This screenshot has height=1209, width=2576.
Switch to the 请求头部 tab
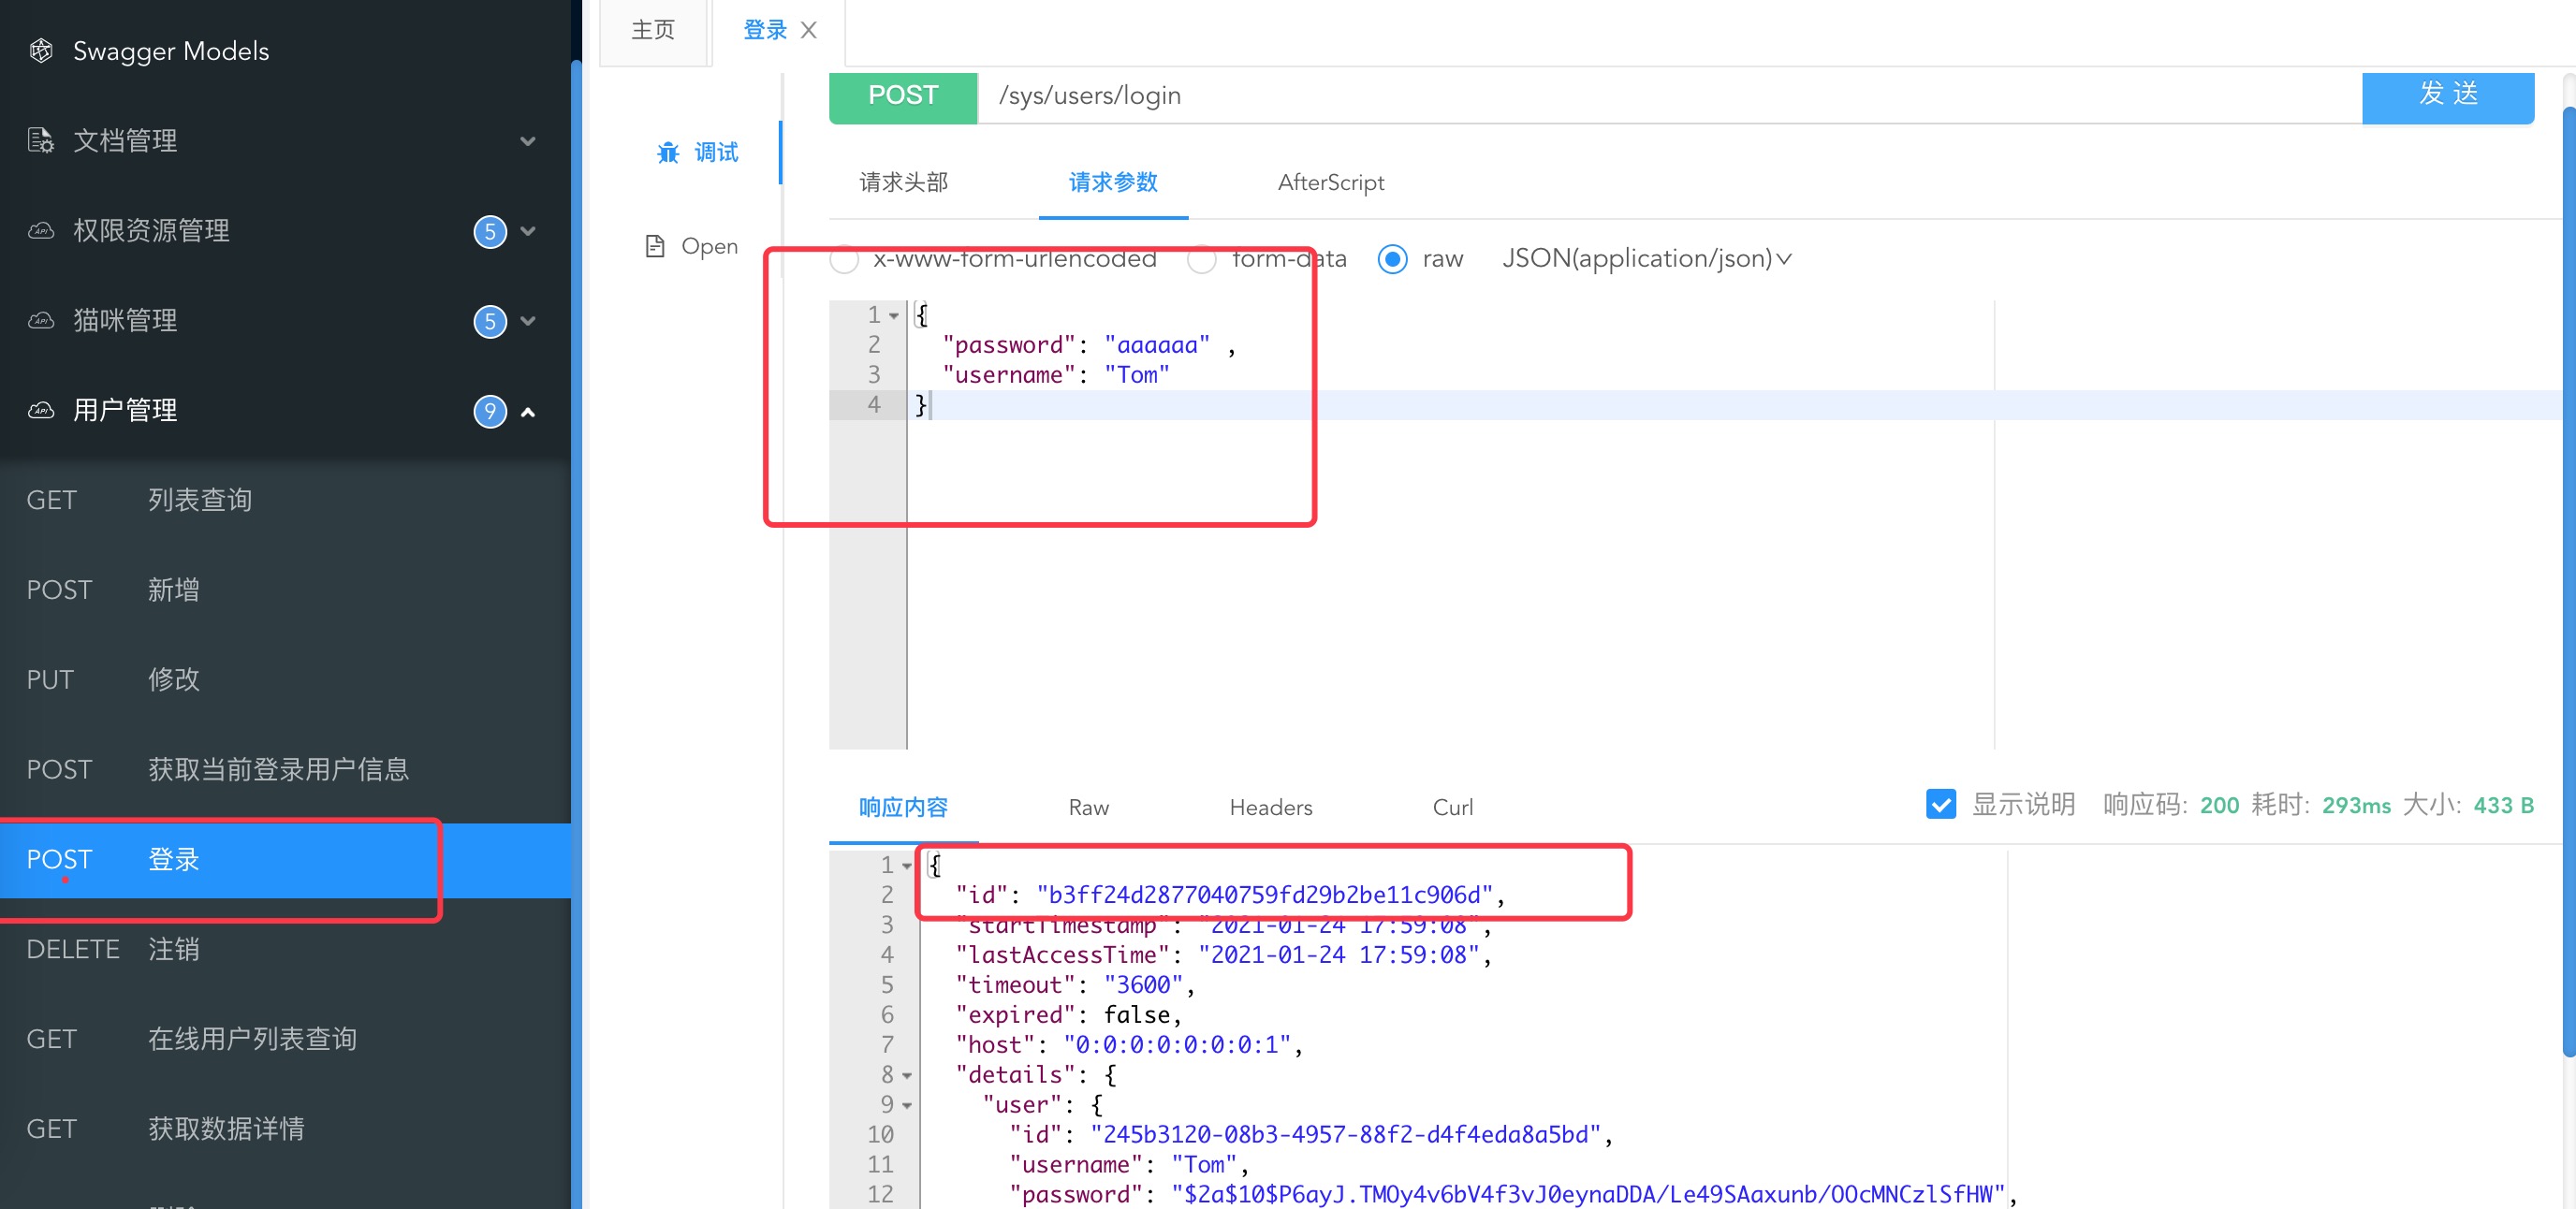(903, 183)
